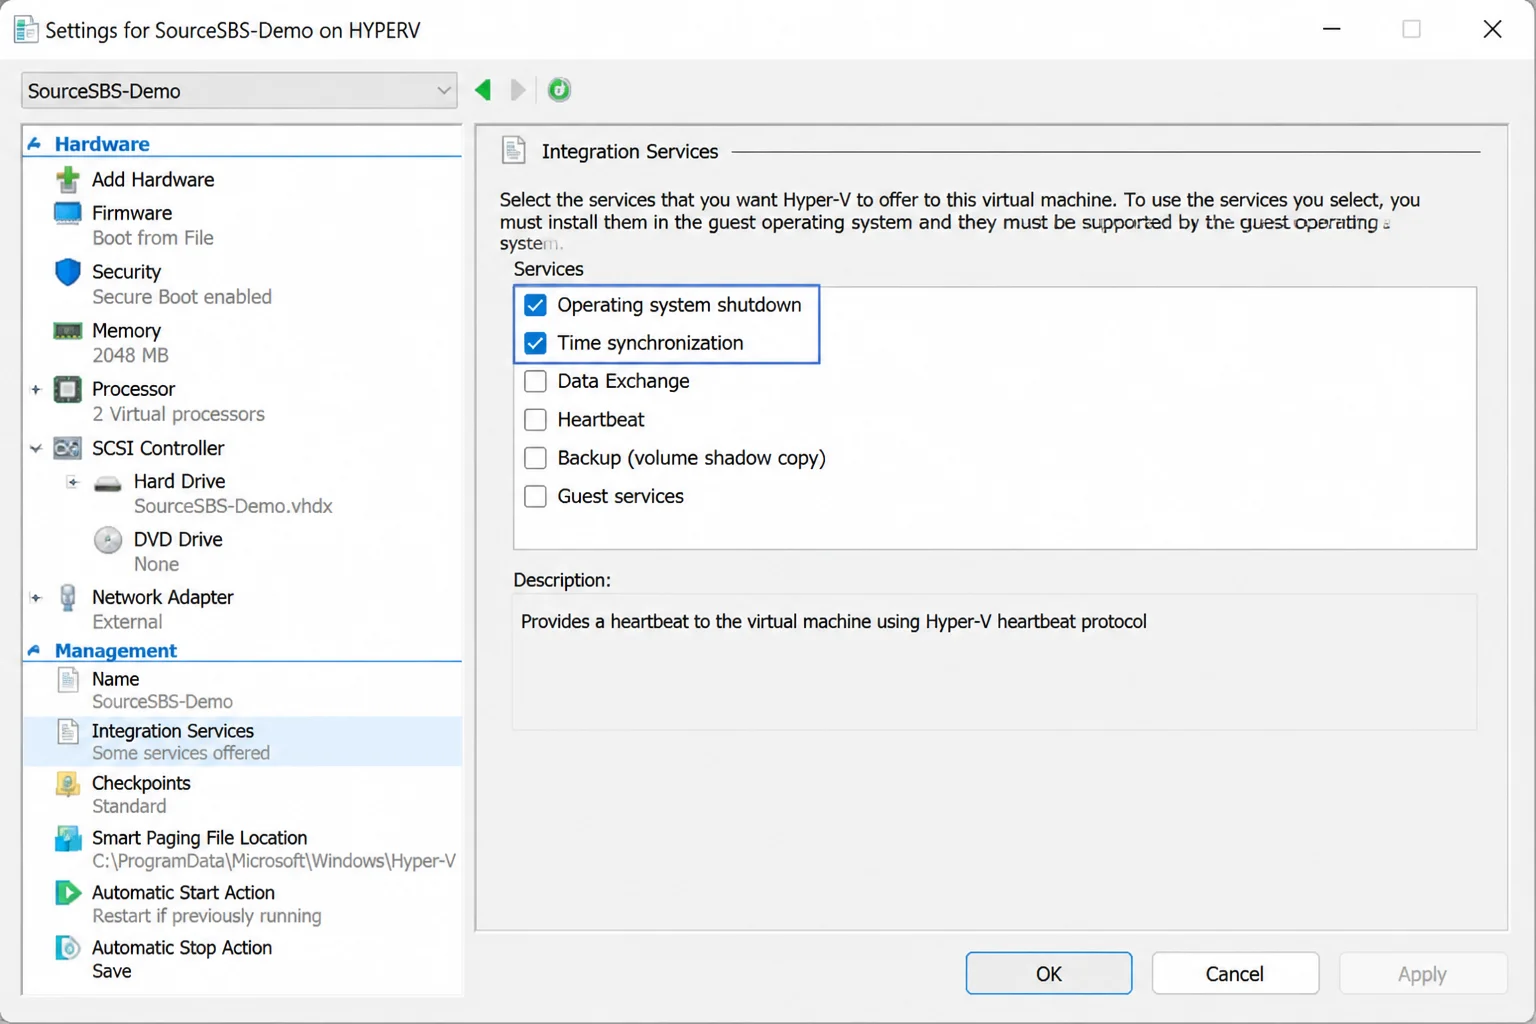This screenshot has height=1024, width=1536.
Task: Minimize the Settings window
Action: 1331,29
